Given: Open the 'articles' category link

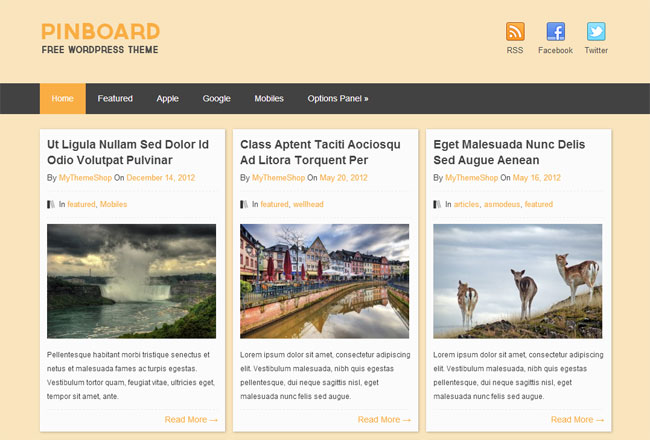Looking at the screenshot, I should [x=466, y=204].
